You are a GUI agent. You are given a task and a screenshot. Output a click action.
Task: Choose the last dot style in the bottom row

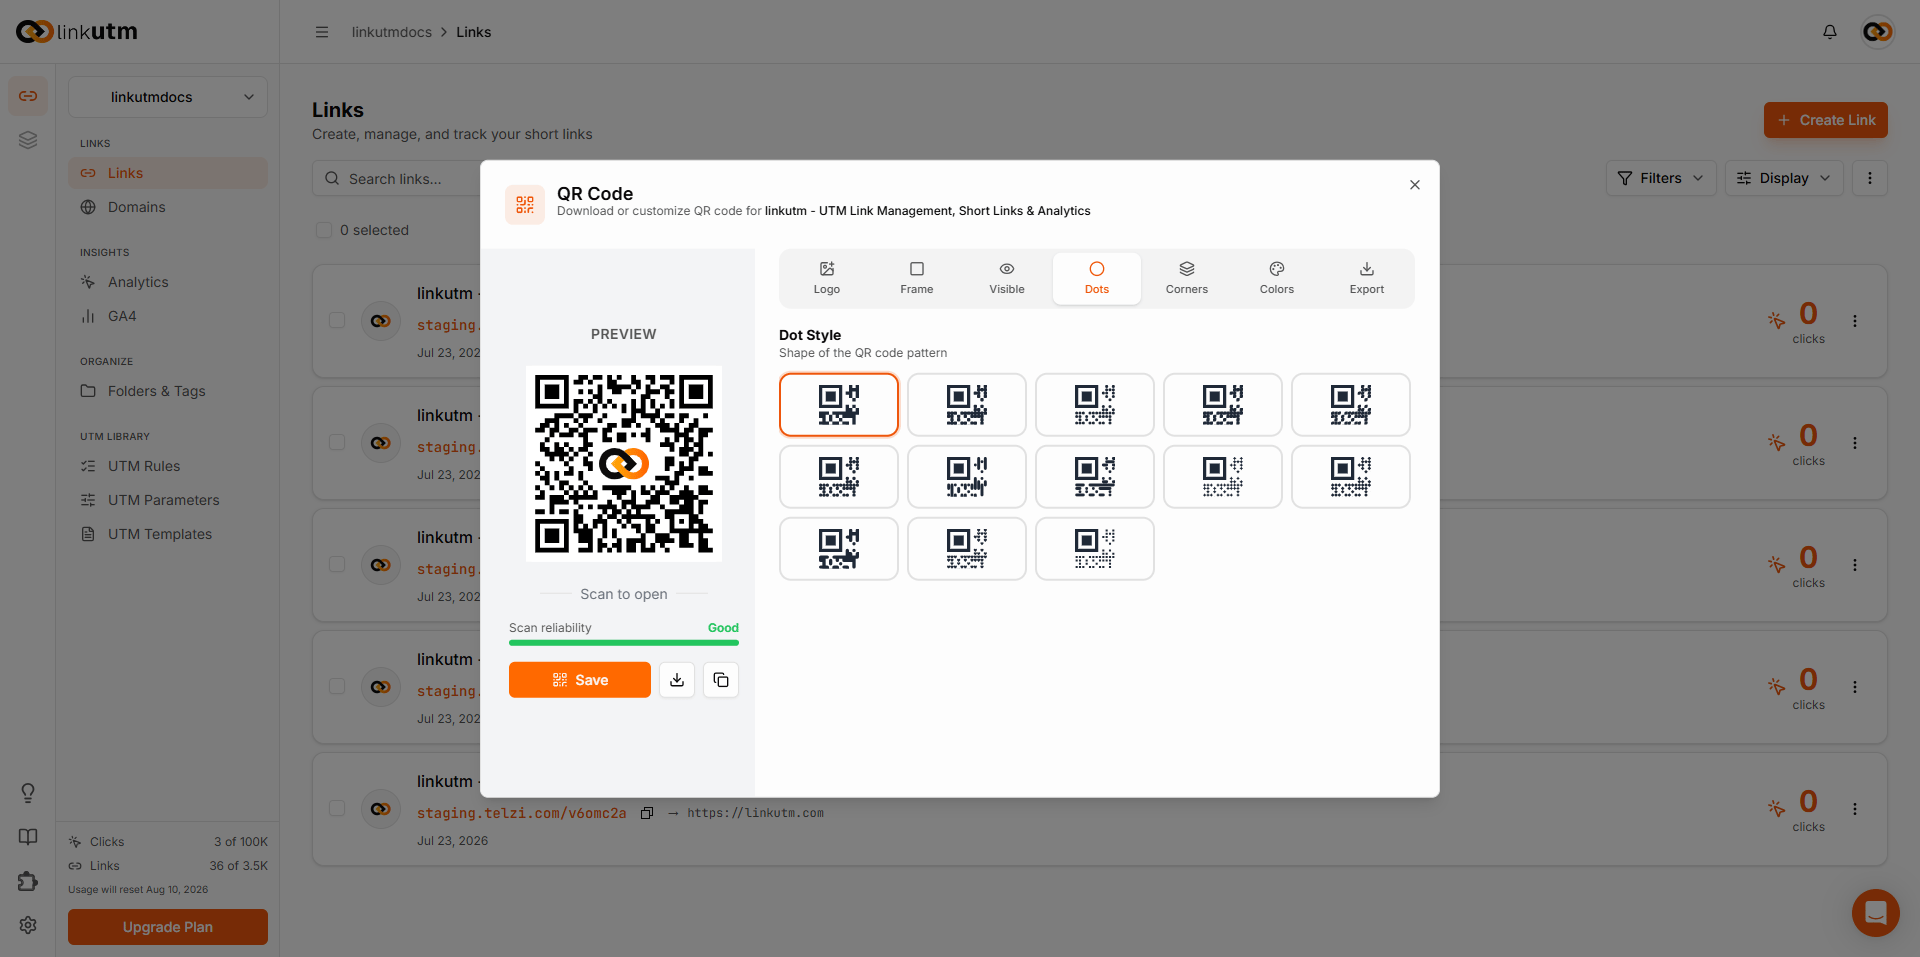pyautogui.click(x=1094, y=549)
